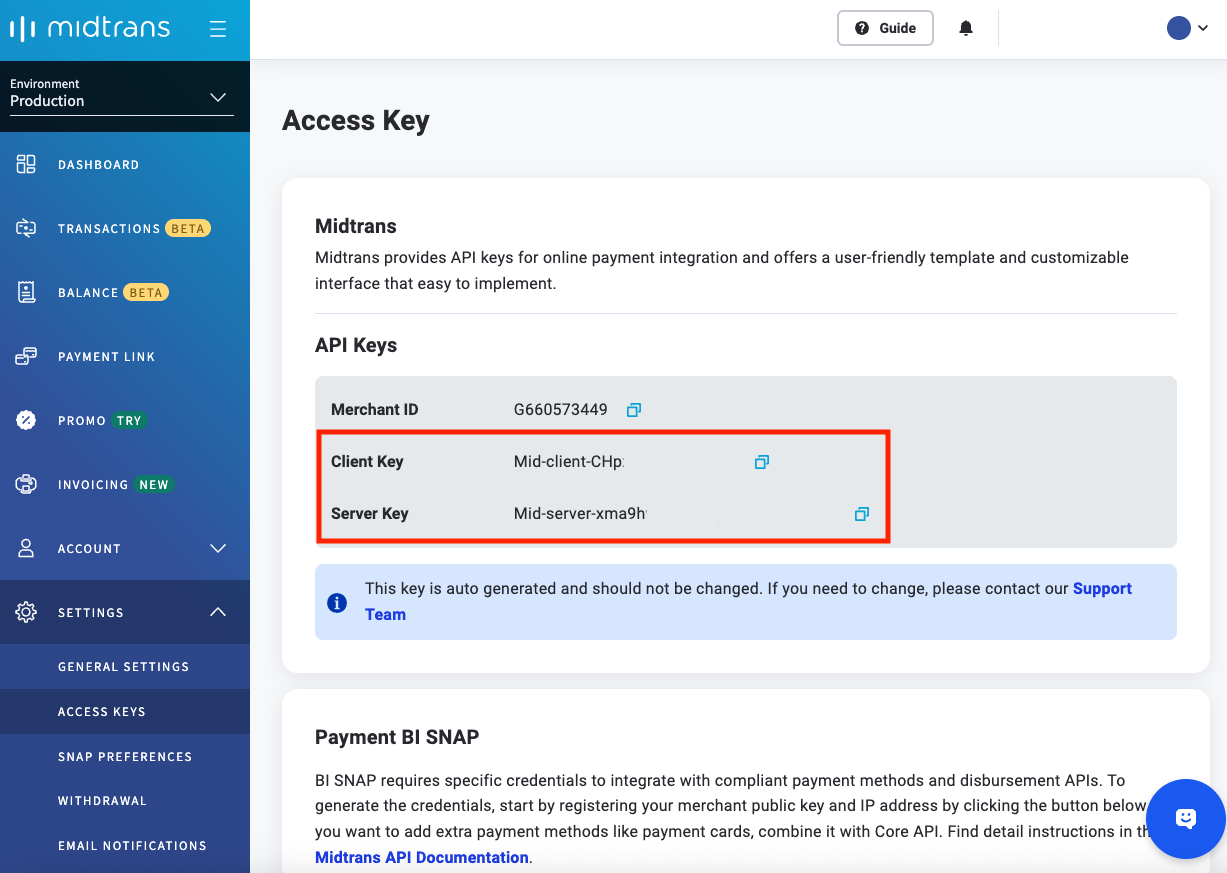This screenshot has width=1227, height=873.
Task: Click the BETA badge beside Balance
Action: click(146, 293)
